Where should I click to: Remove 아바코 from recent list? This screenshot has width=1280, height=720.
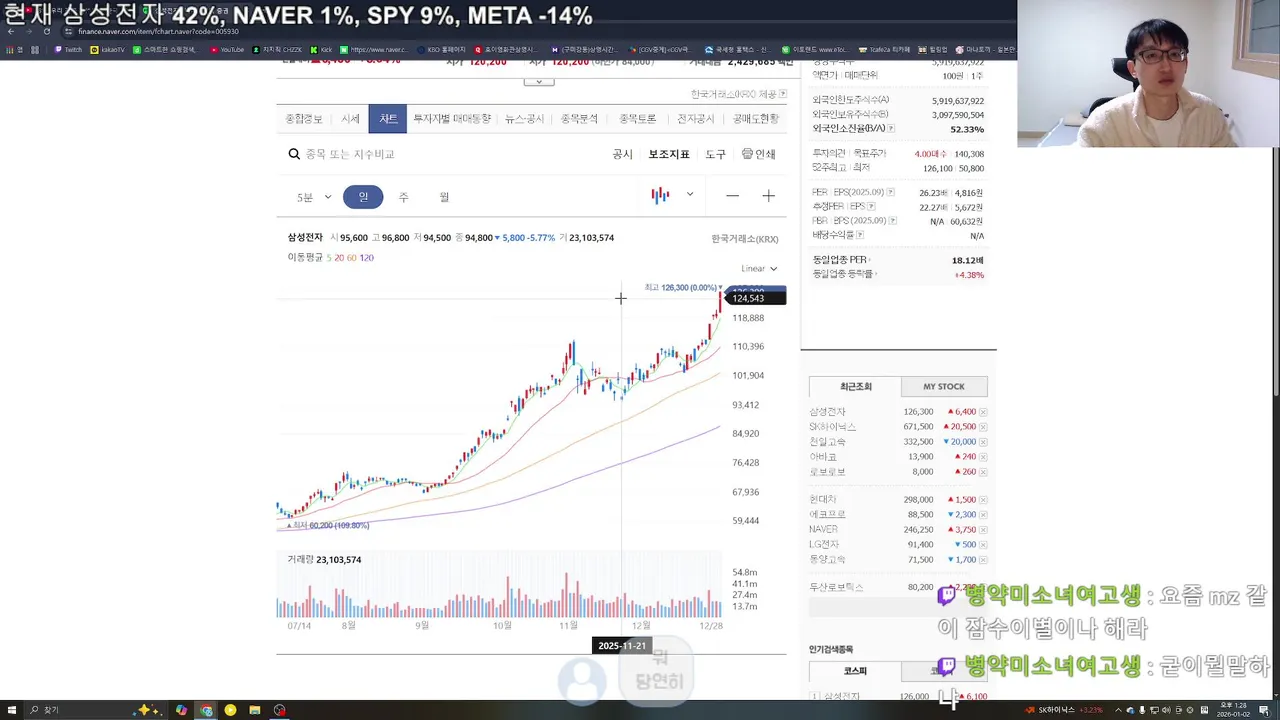tap(983, 457)
